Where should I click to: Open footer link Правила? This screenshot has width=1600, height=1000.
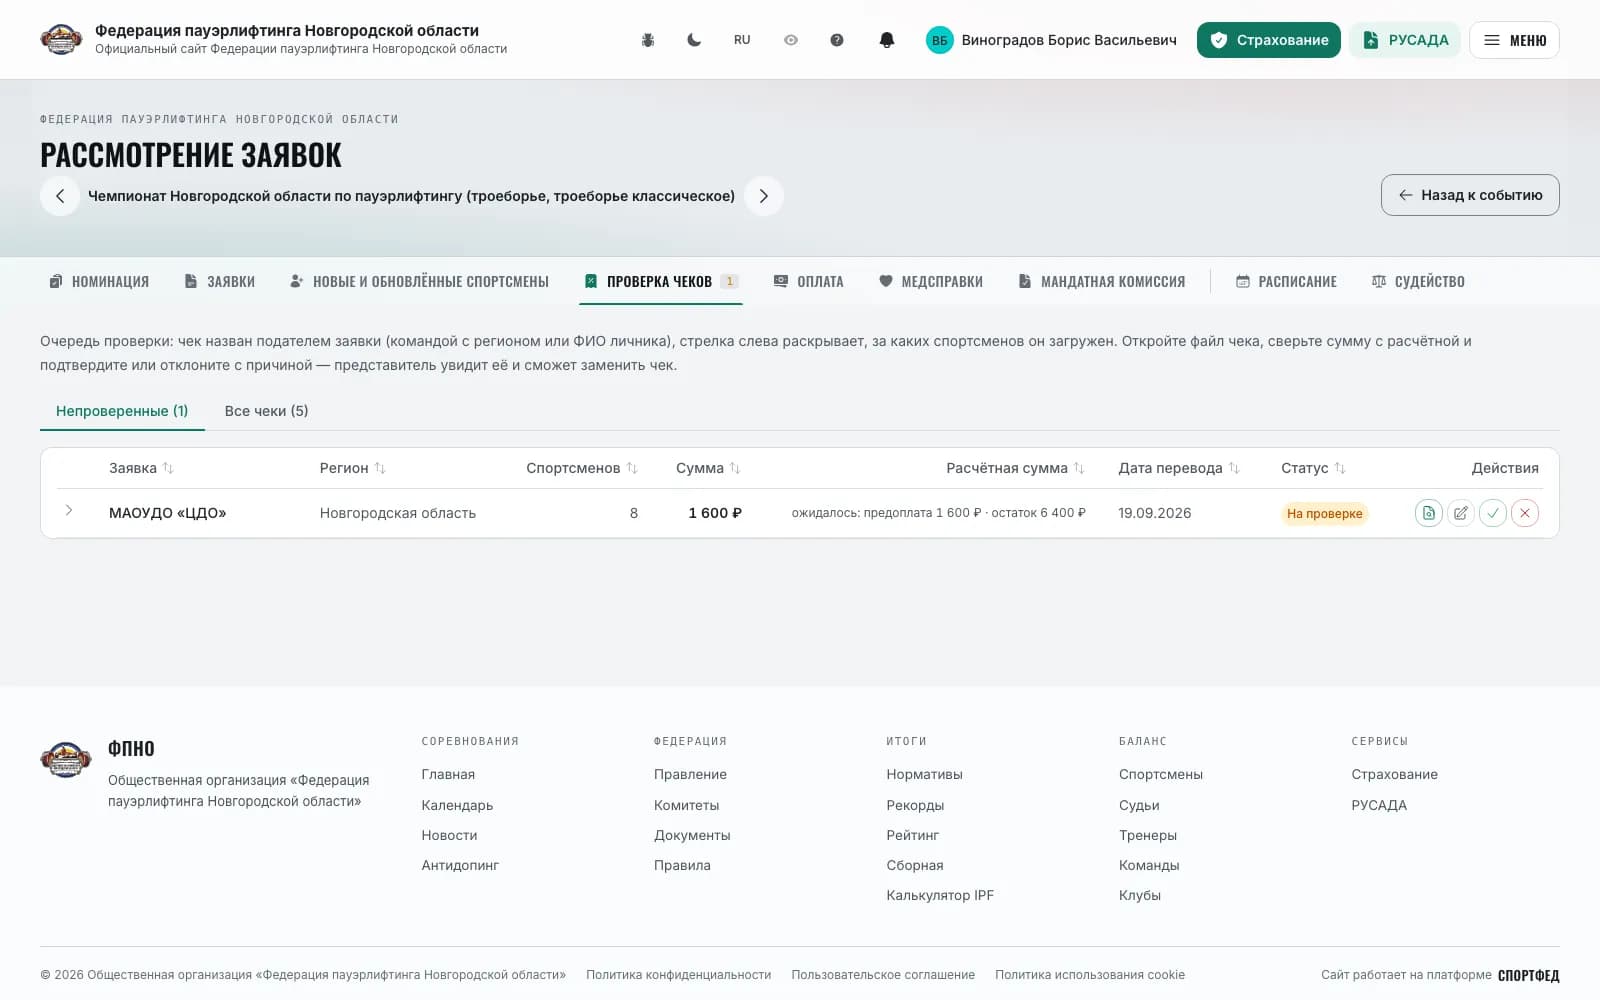[x=682, y=865]
